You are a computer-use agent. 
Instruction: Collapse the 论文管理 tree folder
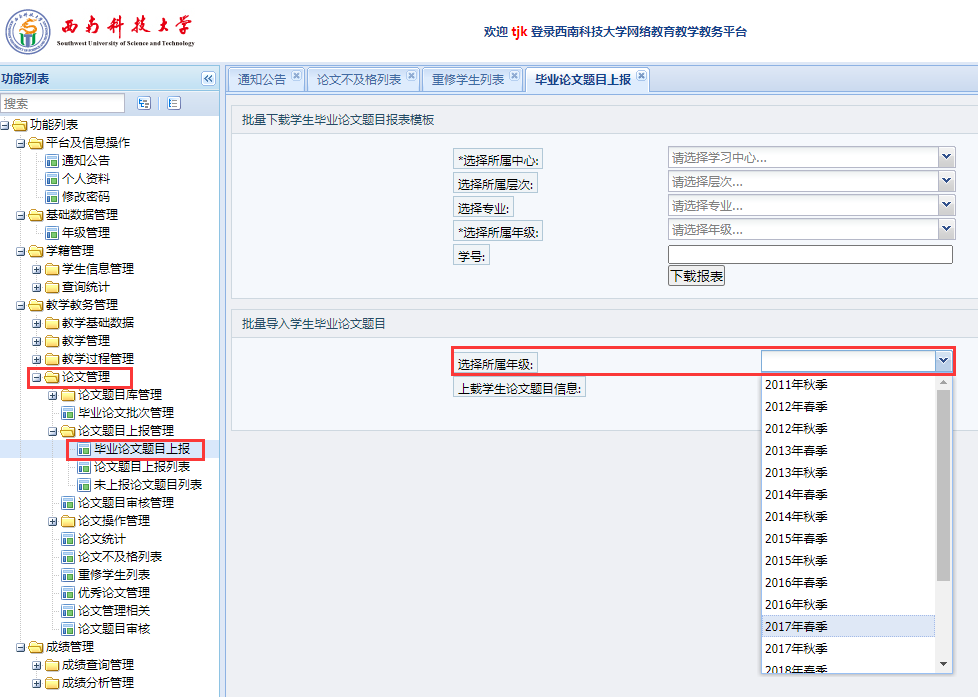pyautogui.click(x=37, y=377)
